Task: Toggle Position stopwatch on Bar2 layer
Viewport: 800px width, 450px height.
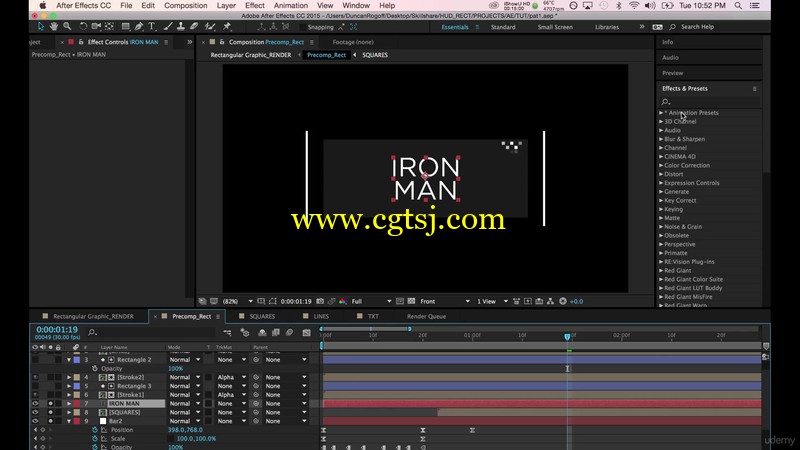Action: click(x=95, y=430)
